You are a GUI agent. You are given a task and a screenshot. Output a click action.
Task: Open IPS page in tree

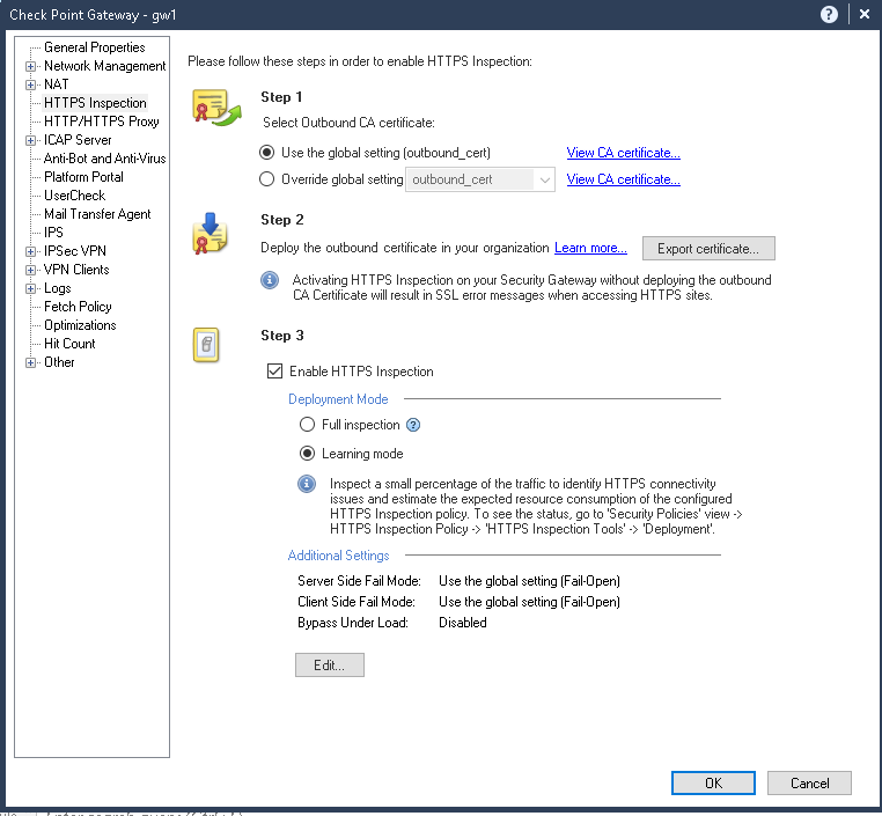pyautogui.click(x=53, y=232)
